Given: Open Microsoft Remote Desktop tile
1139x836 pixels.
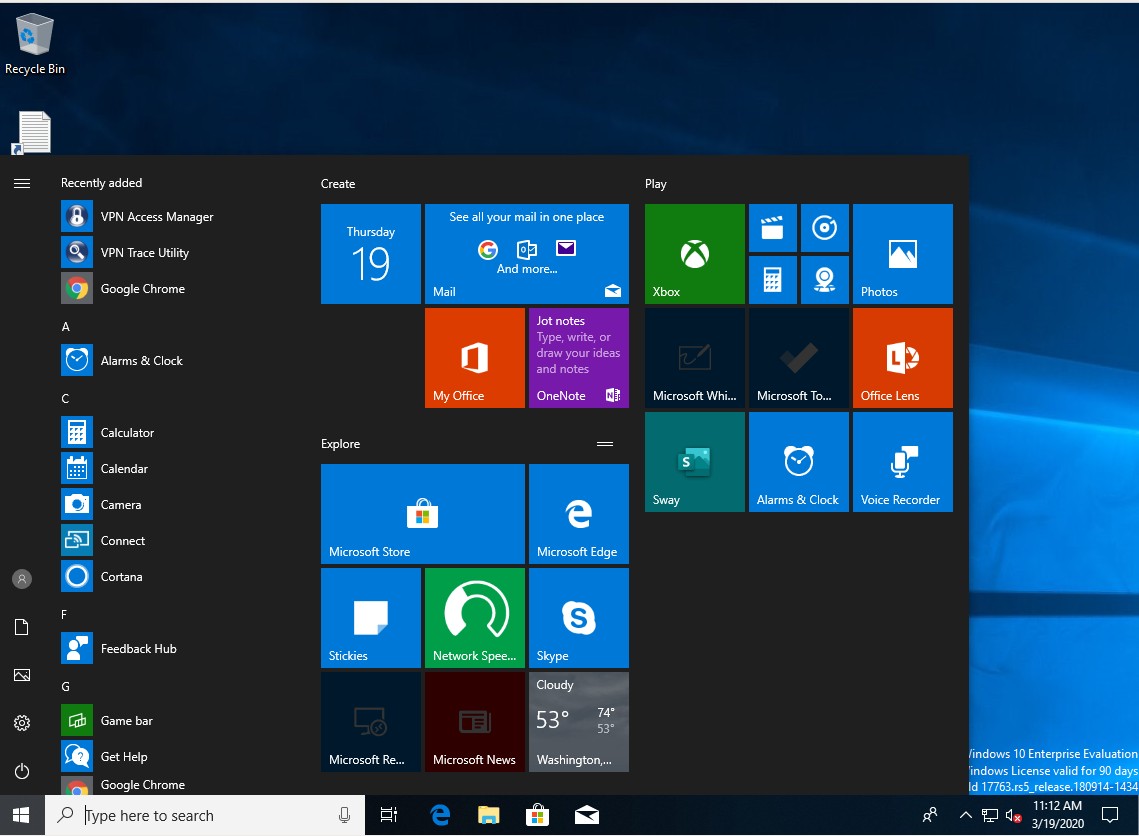Looking at the screenshot, I should coord(370,721).
